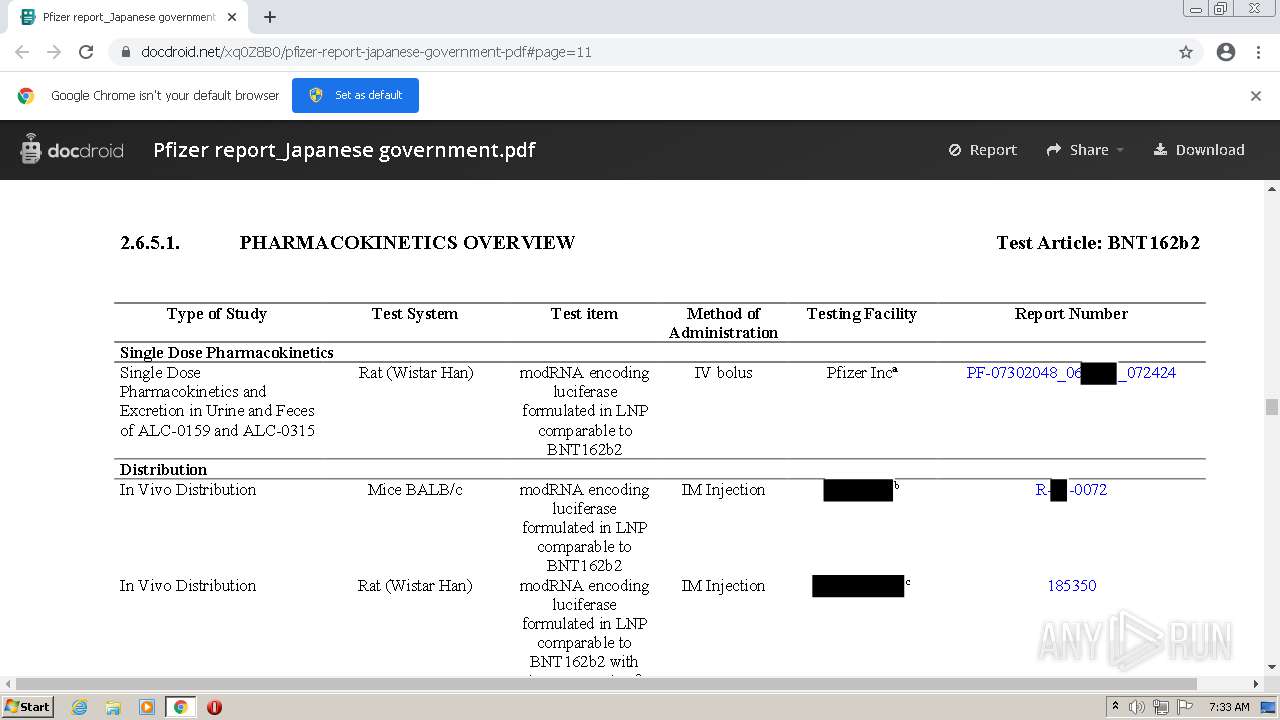1280x720 pixels.
Task: Open report link ending in 072424
Action: [x=1147, y=373]
